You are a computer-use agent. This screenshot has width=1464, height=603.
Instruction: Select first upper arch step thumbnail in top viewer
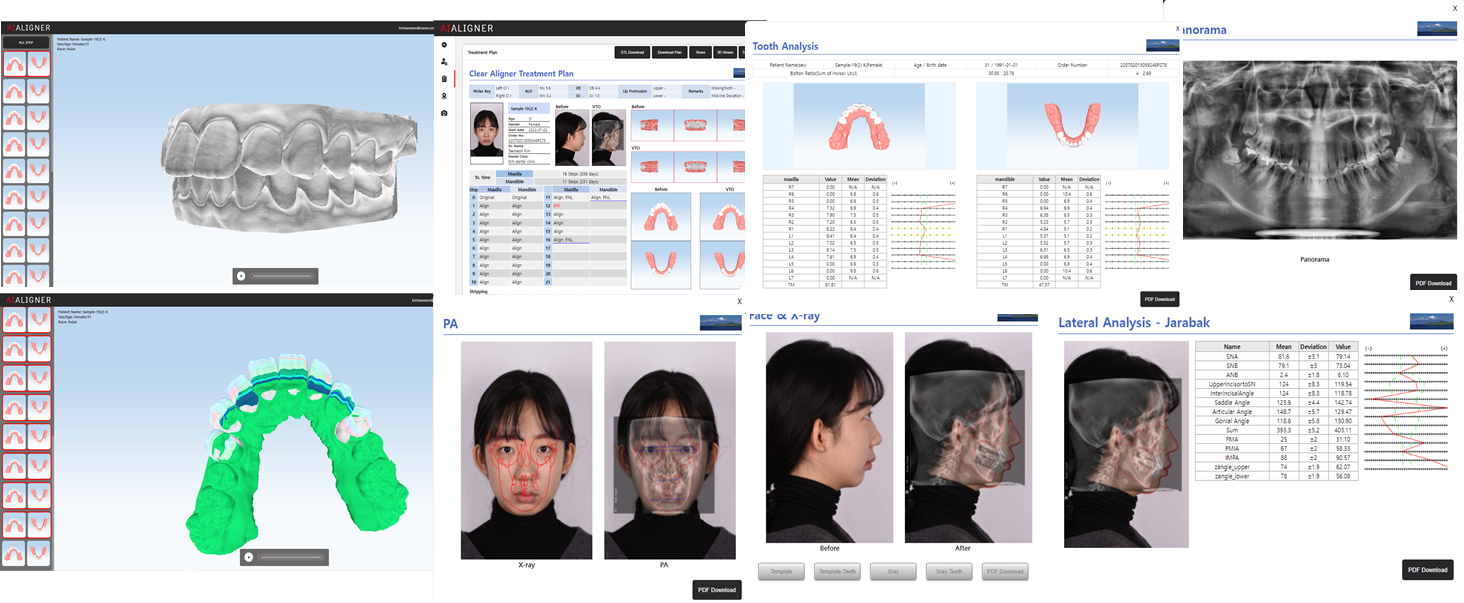click(15, 64)
